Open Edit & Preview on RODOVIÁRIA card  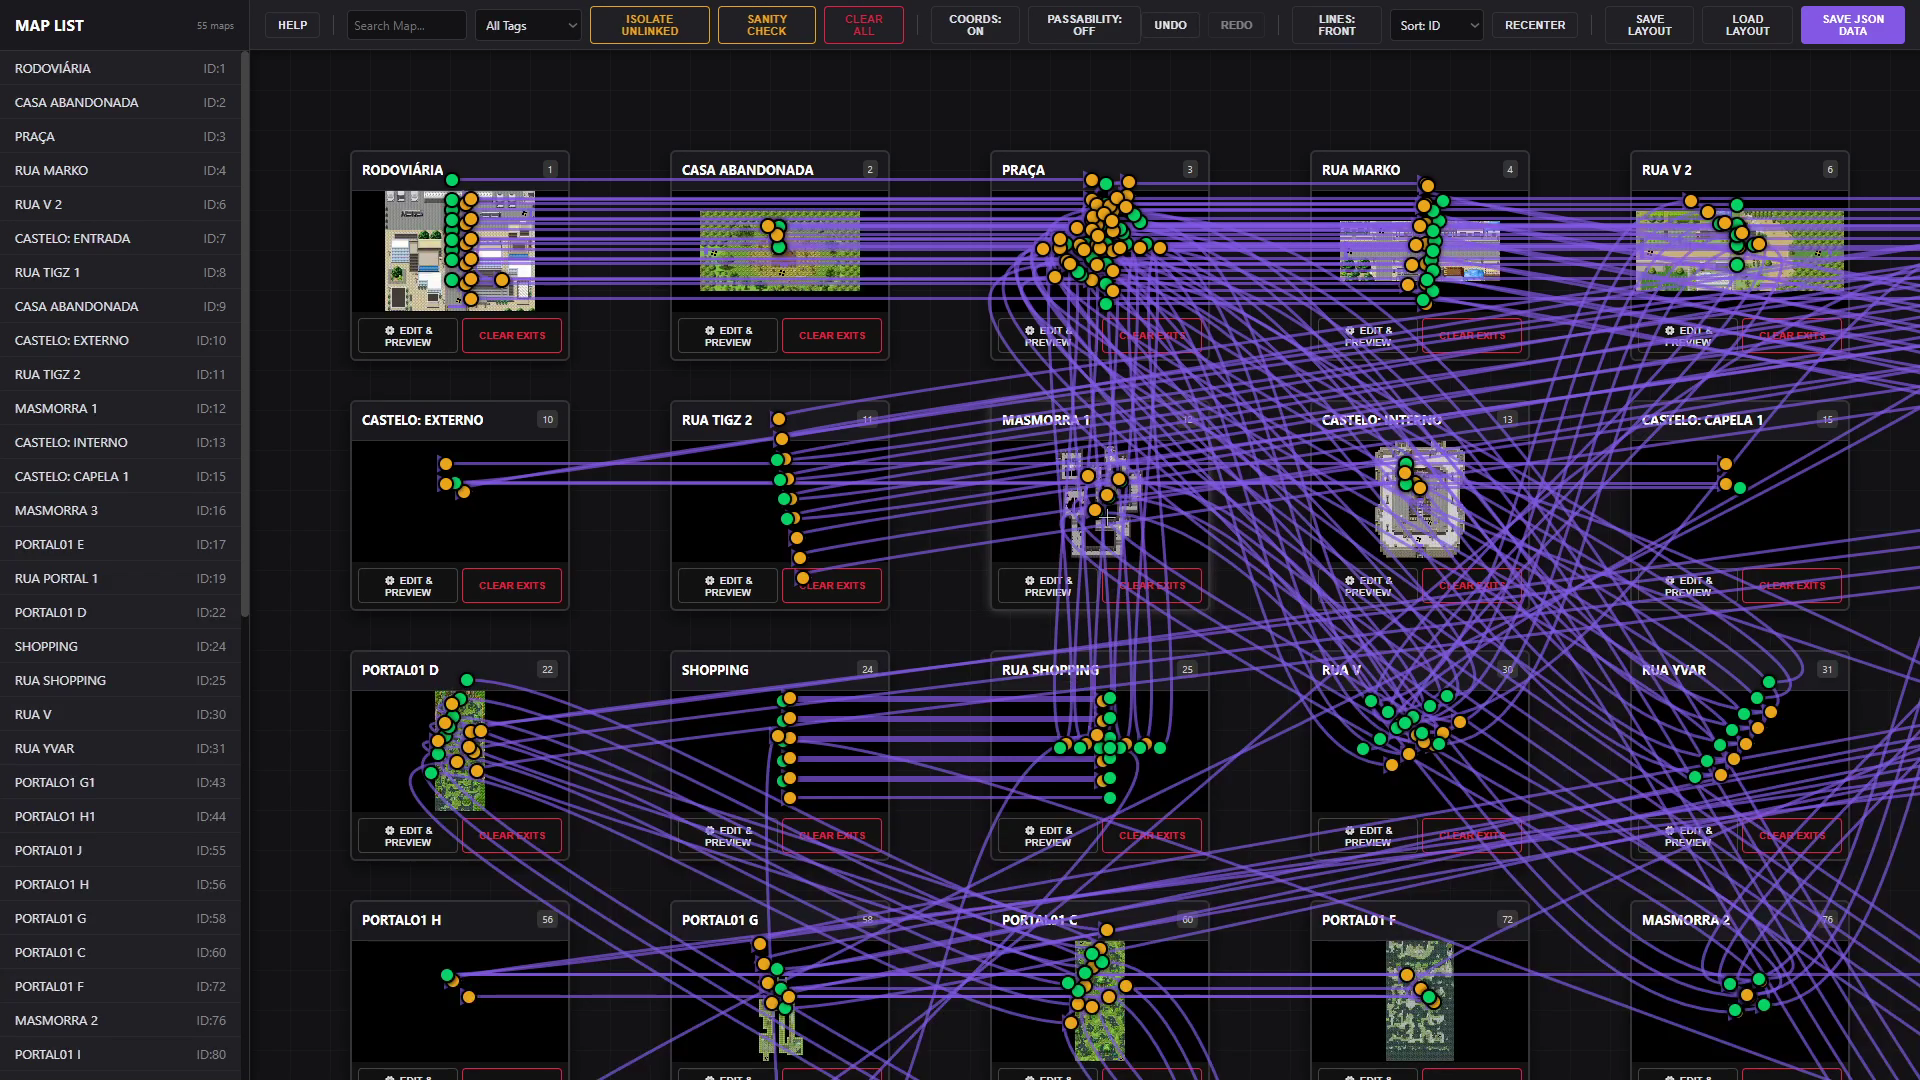pos(408,336)
